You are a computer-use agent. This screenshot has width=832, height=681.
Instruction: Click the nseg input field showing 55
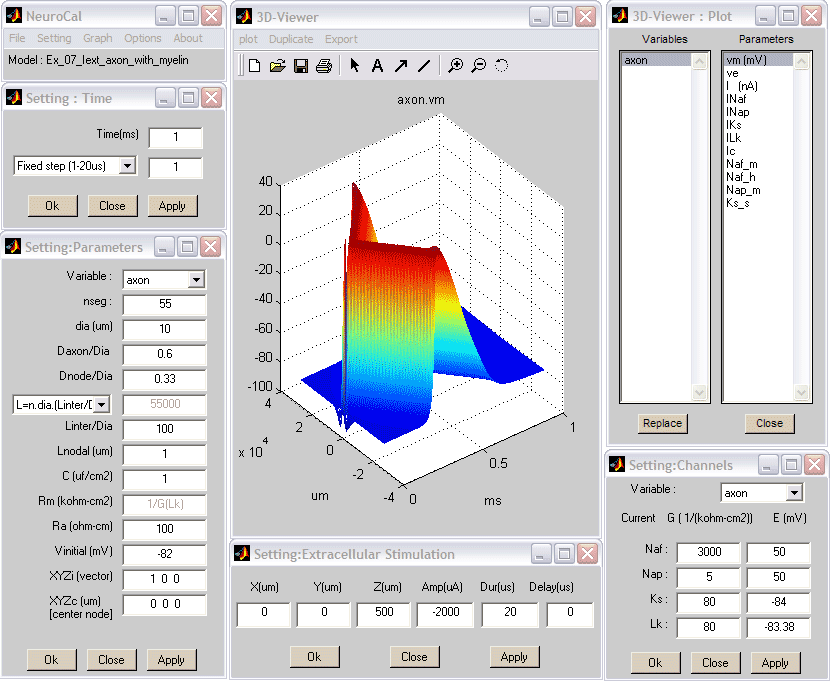point(164,304)
